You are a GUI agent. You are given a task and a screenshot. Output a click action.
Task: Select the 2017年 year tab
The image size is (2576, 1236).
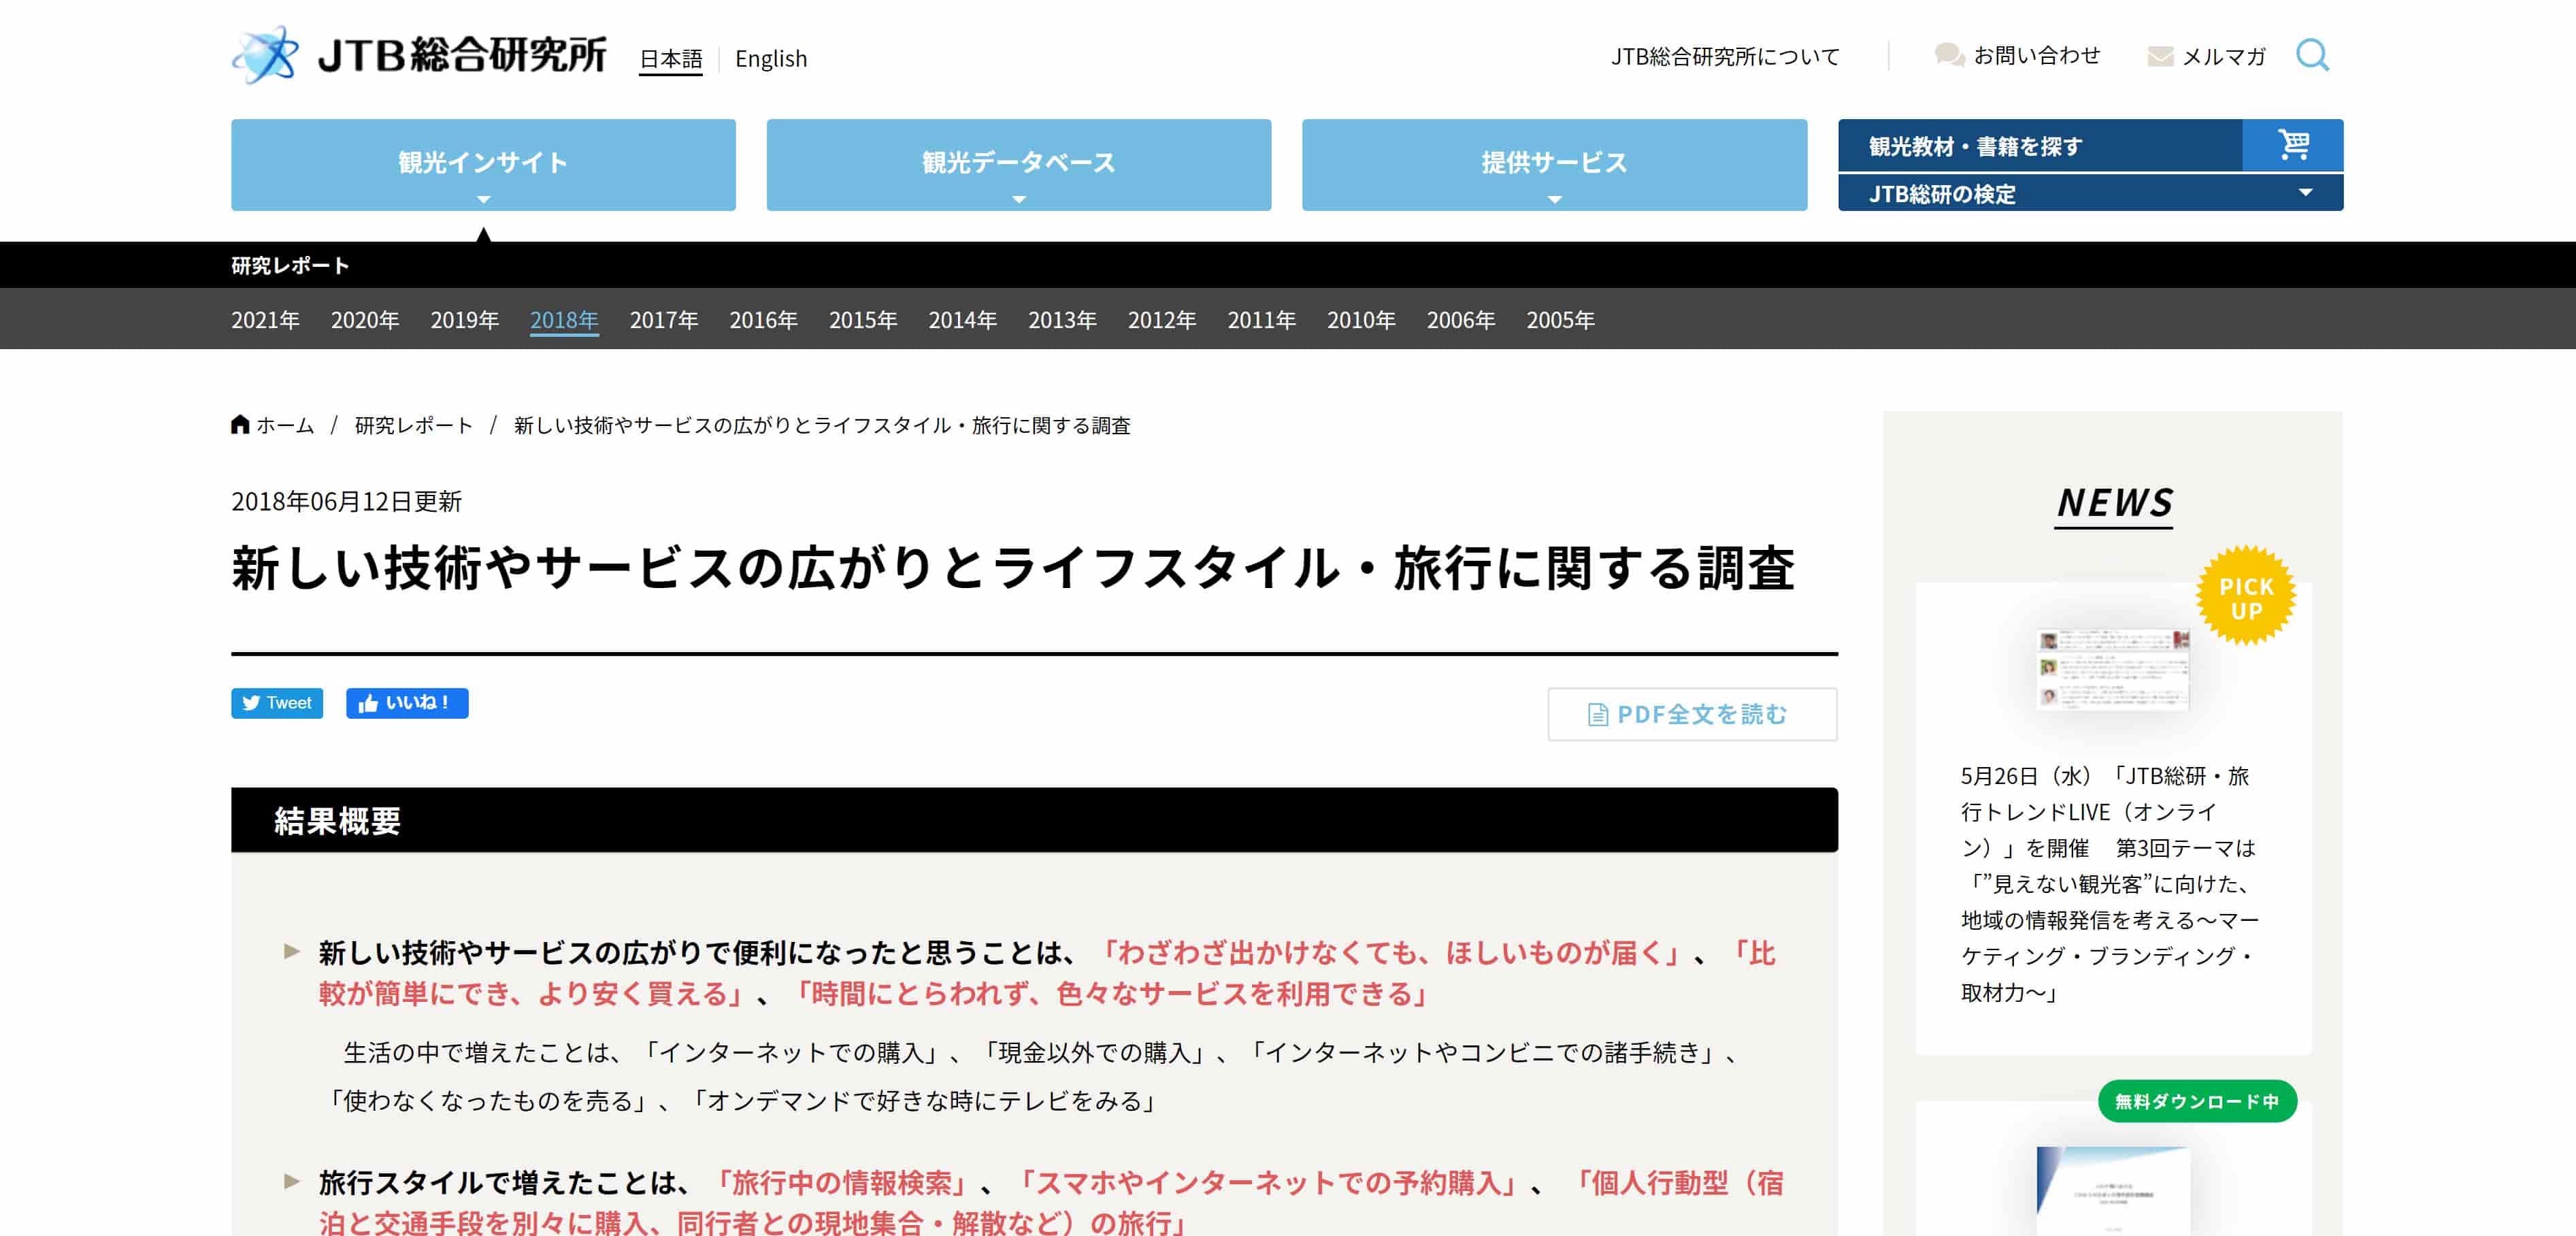[663, 320]
